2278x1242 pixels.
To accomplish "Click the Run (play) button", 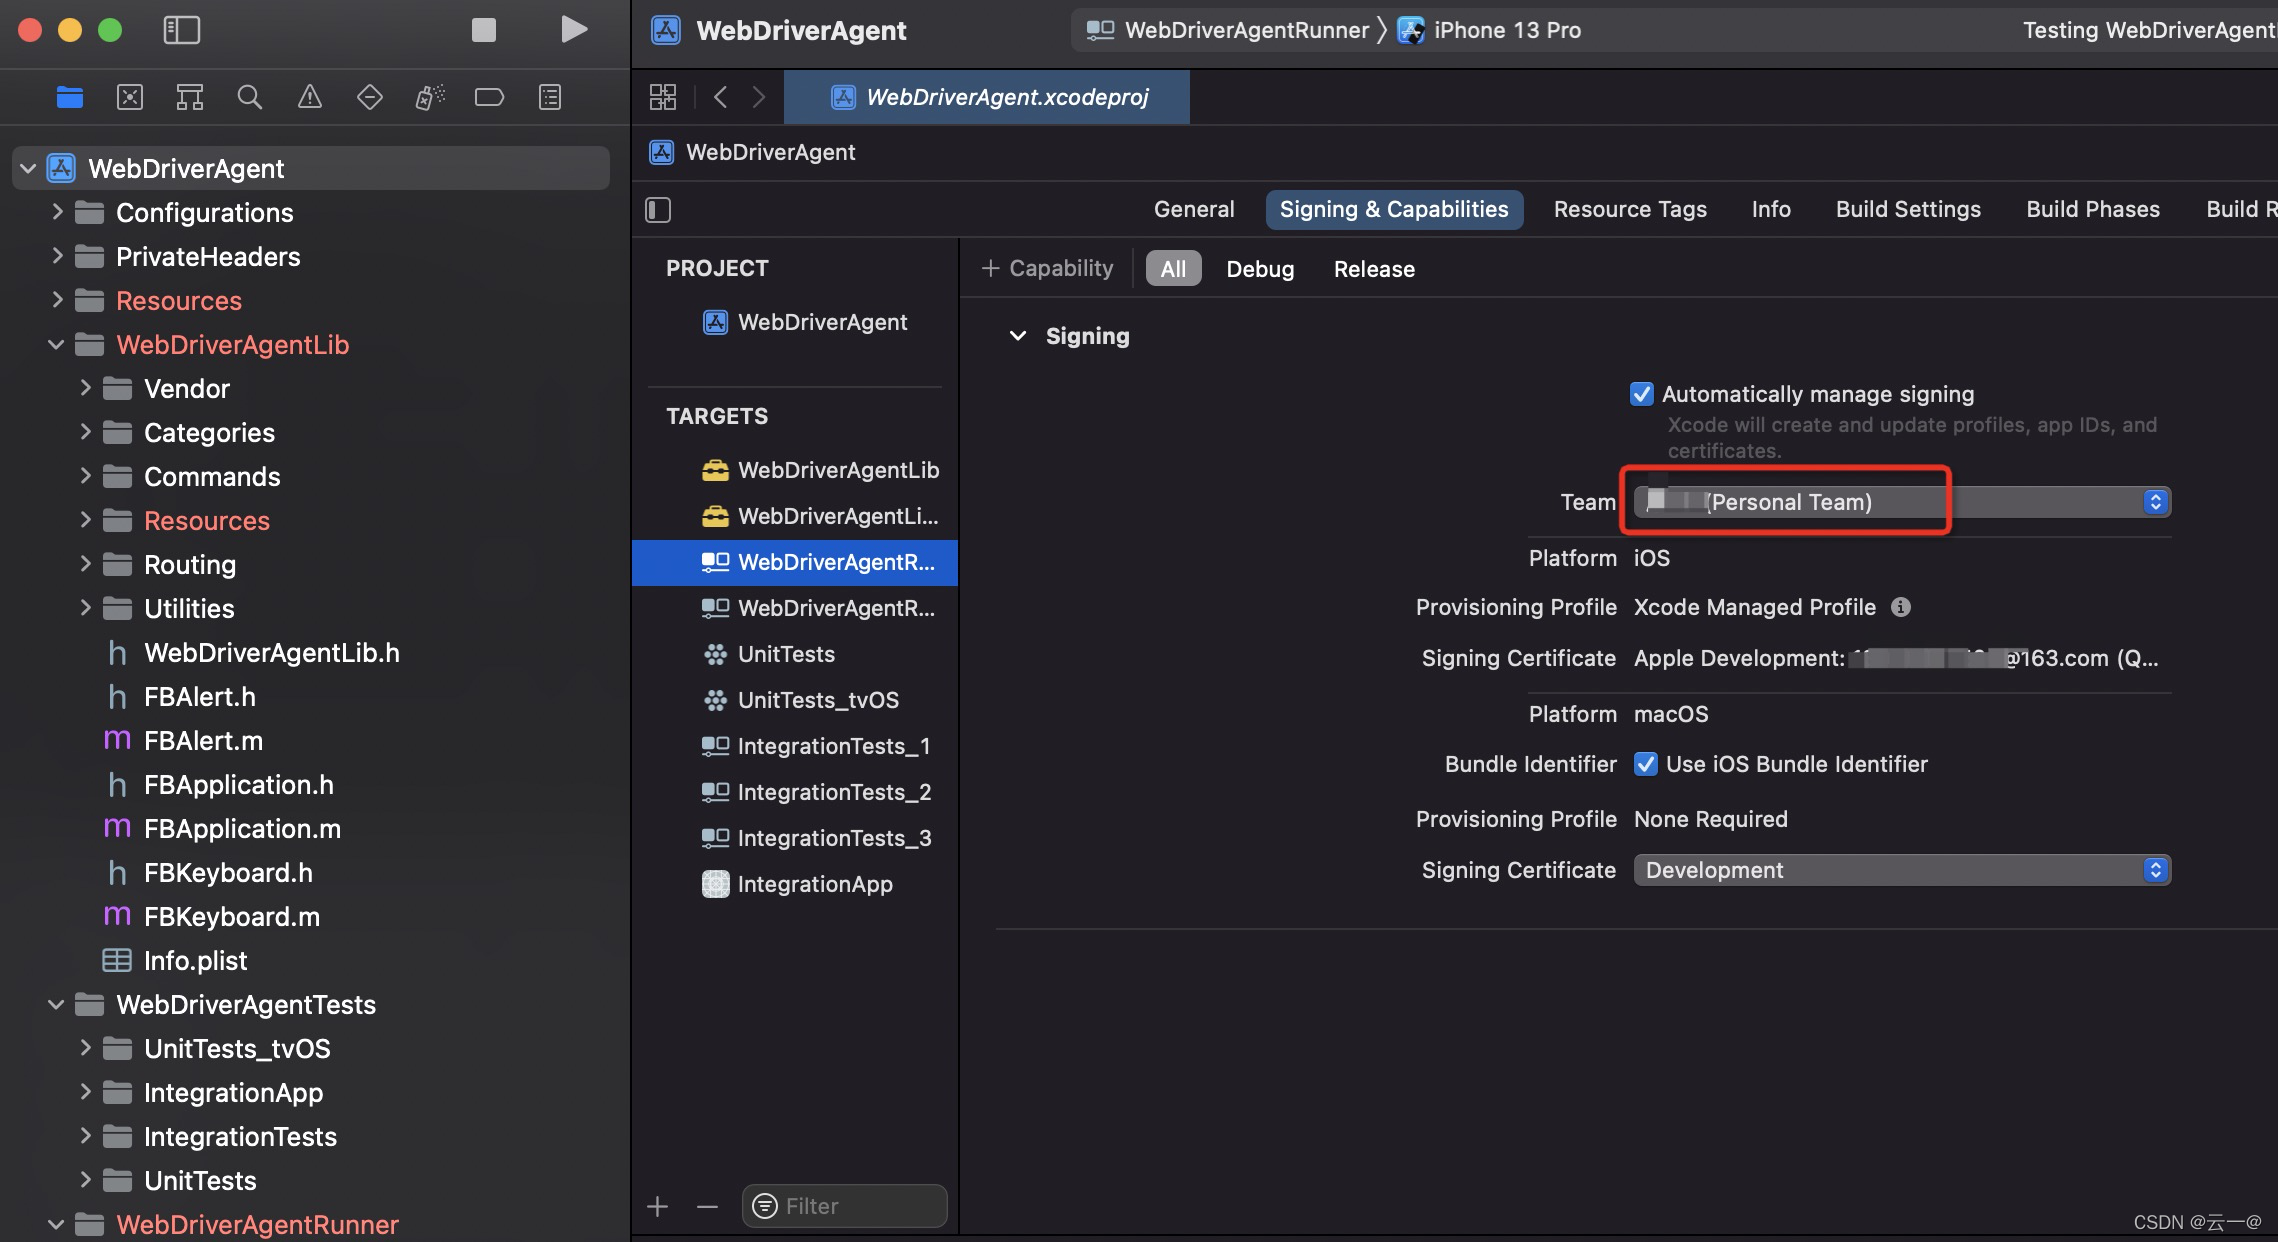I will pyautogui.click(x=574, y=29).
